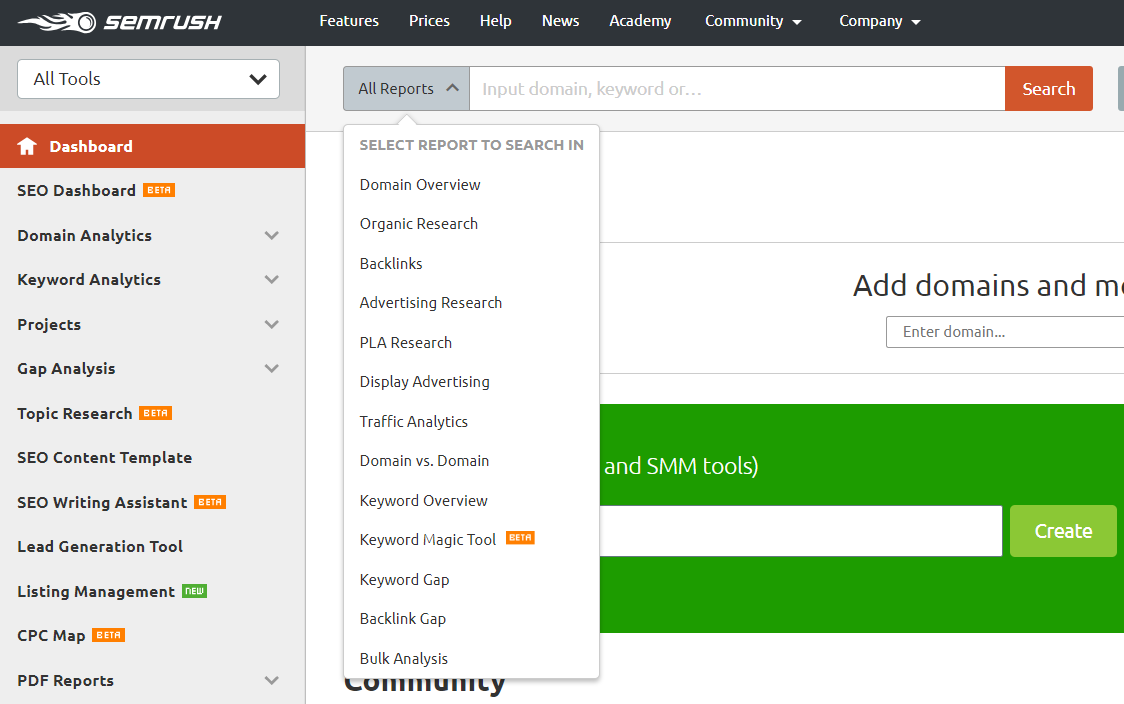The height and width of the screenshot is (704, 1124).
Task: Open CPC Map tool
Action: 51,636
